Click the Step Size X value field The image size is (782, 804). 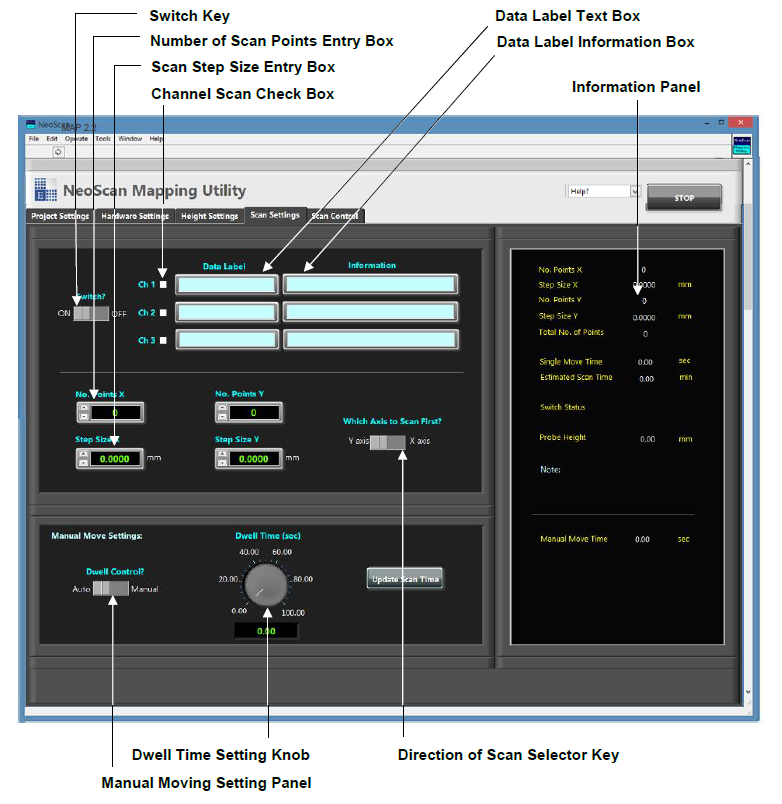[115, 459]
